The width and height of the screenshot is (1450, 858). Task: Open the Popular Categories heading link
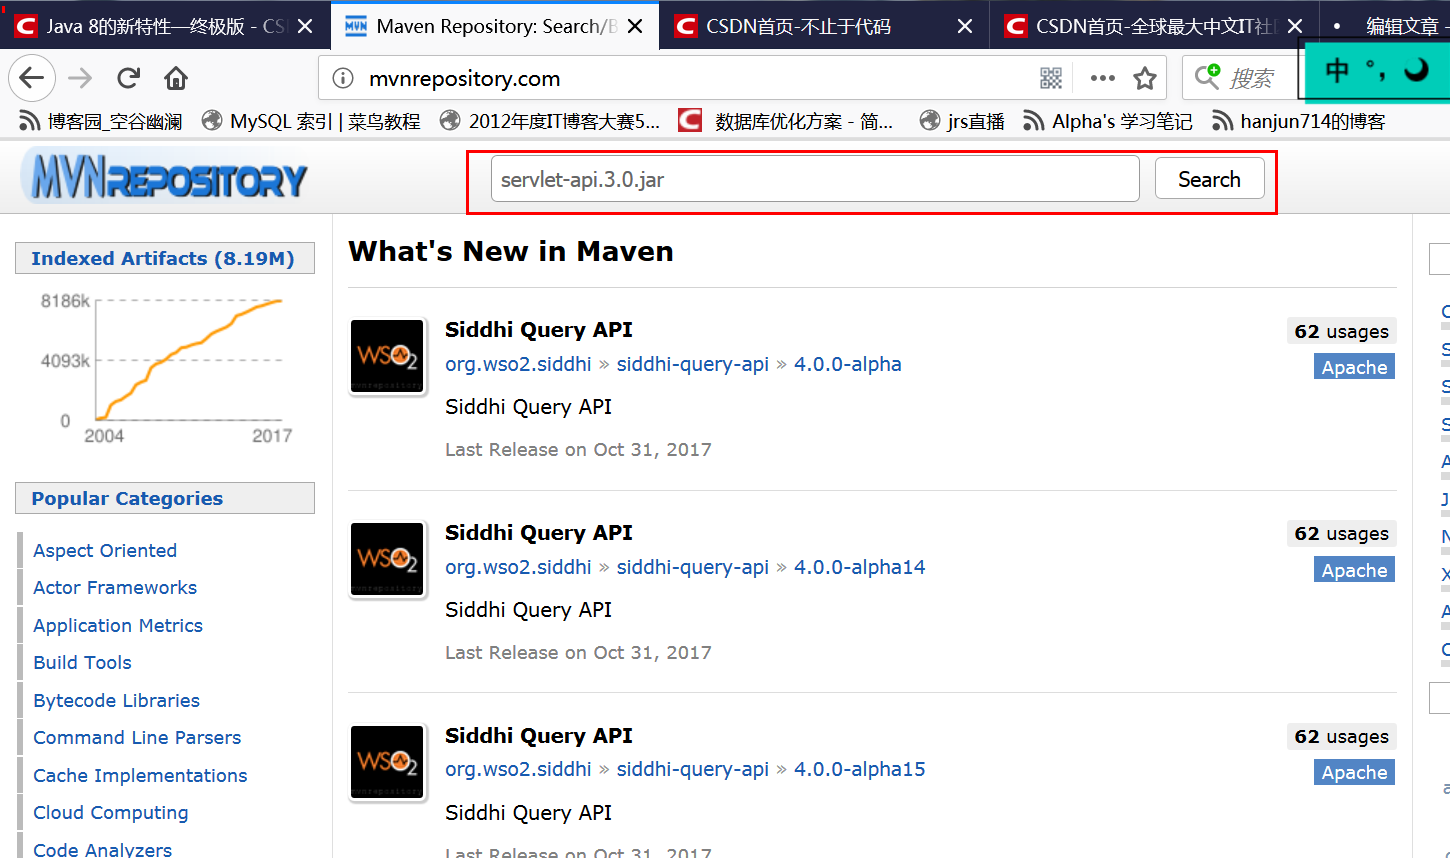[127, 498]
